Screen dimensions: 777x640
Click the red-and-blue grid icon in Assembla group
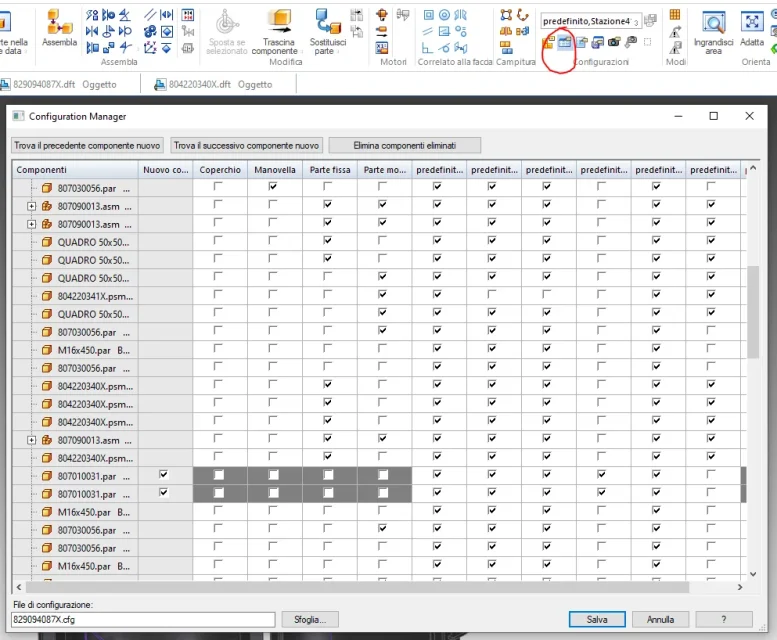click(187, 15)
